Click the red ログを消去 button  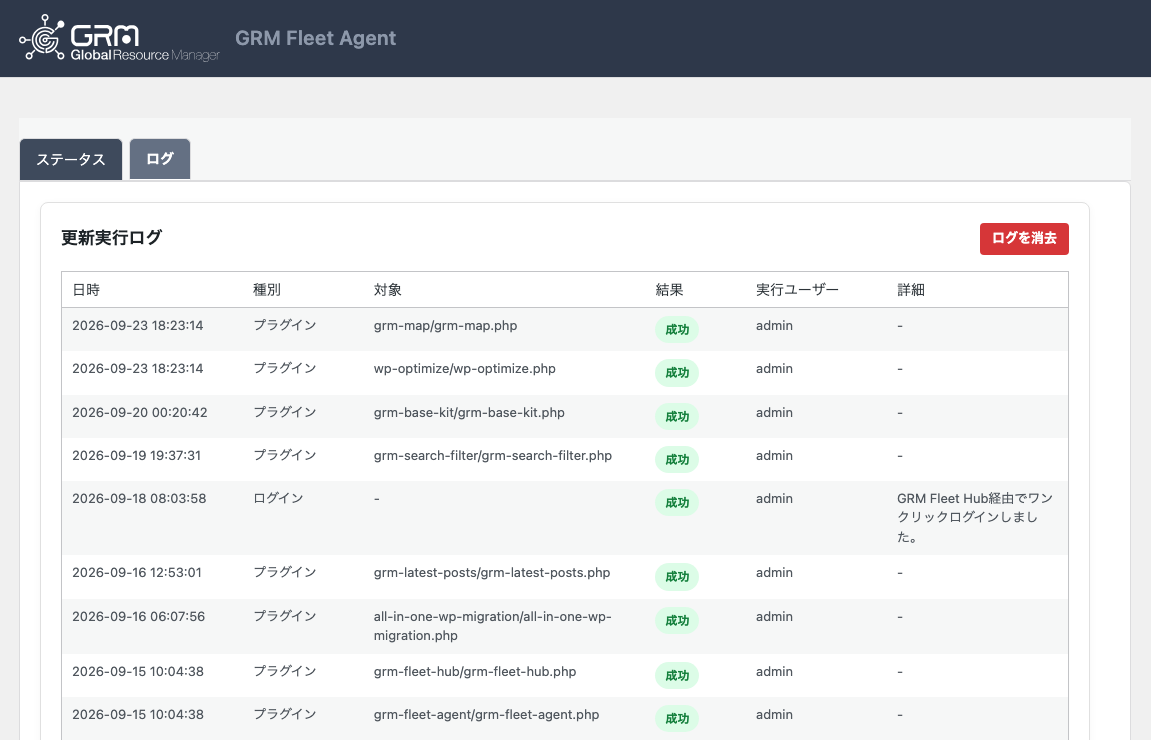click(x=1024, y=239)
